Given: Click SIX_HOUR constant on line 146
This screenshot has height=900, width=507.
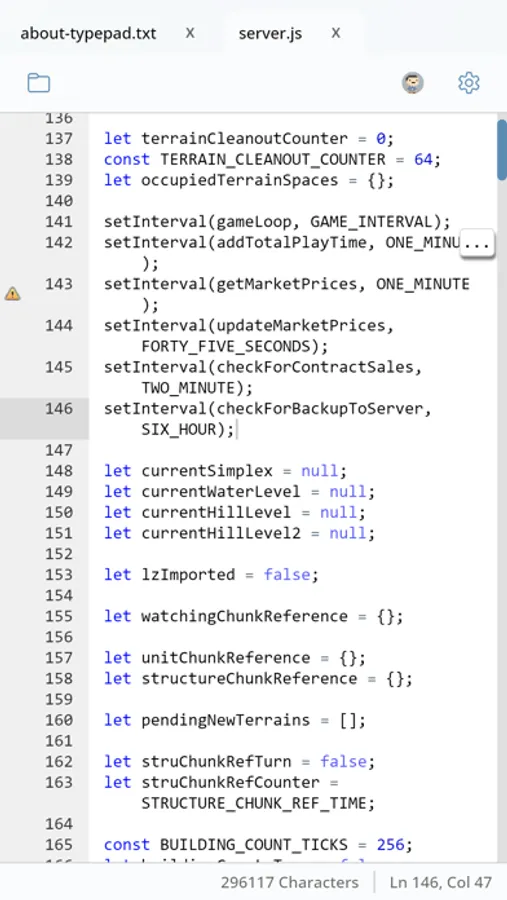Looking at the screenshot, I should [179, 429].
